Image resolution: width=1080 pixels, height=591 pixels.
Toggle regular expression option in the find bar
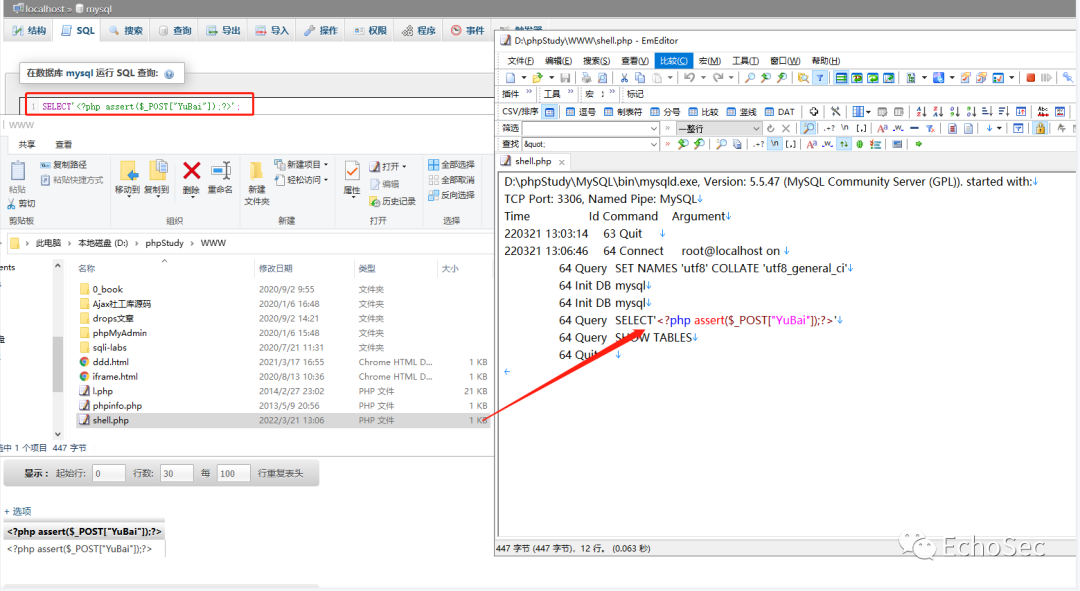(758, 144)
